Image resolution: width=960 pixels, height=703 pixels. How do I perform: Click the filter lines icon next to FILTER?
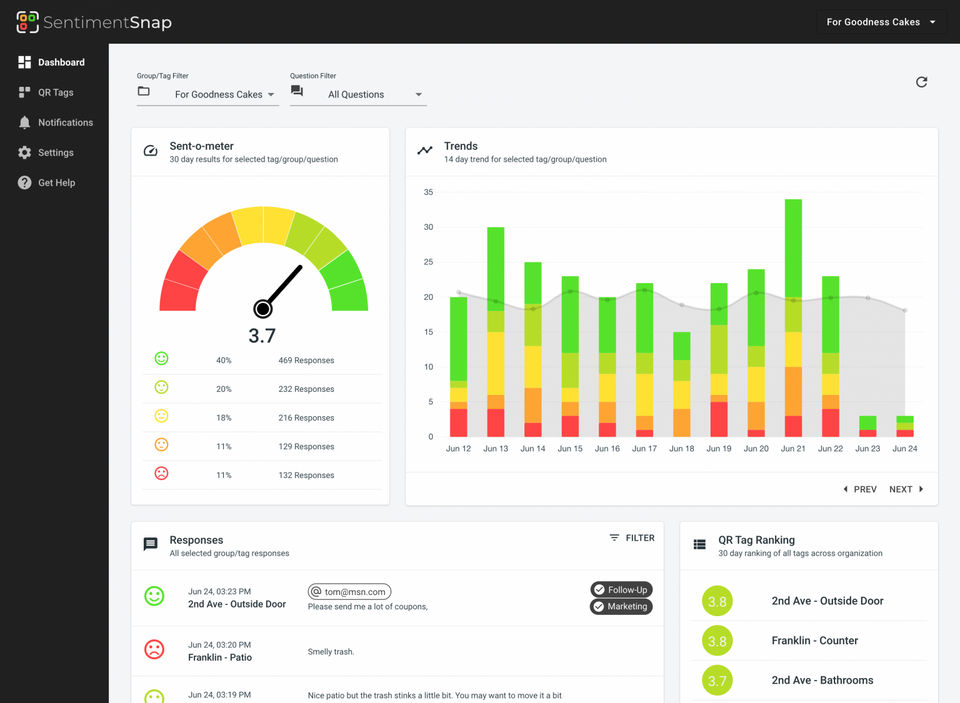(x=614, y=538)
